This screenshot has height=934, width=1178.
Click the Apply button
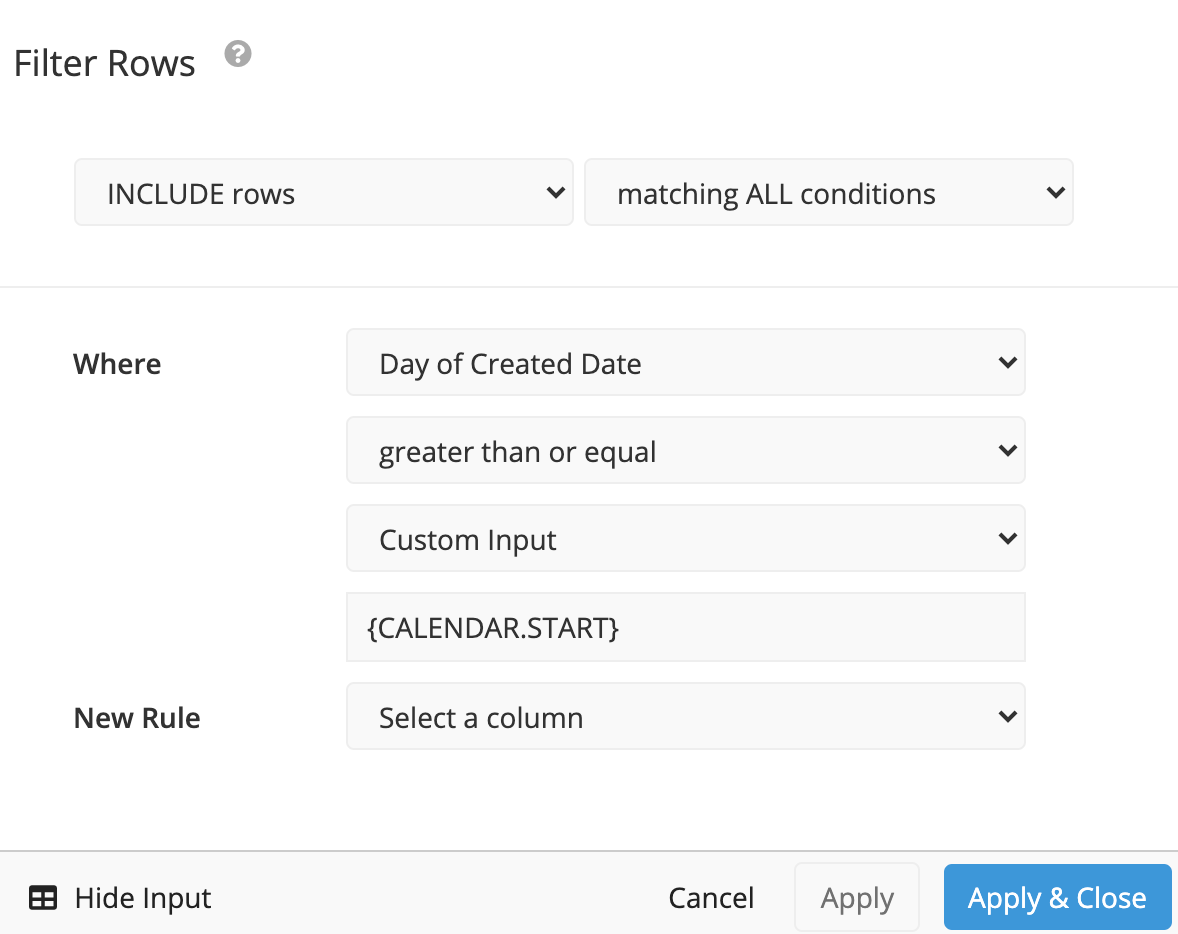[857, 897]
